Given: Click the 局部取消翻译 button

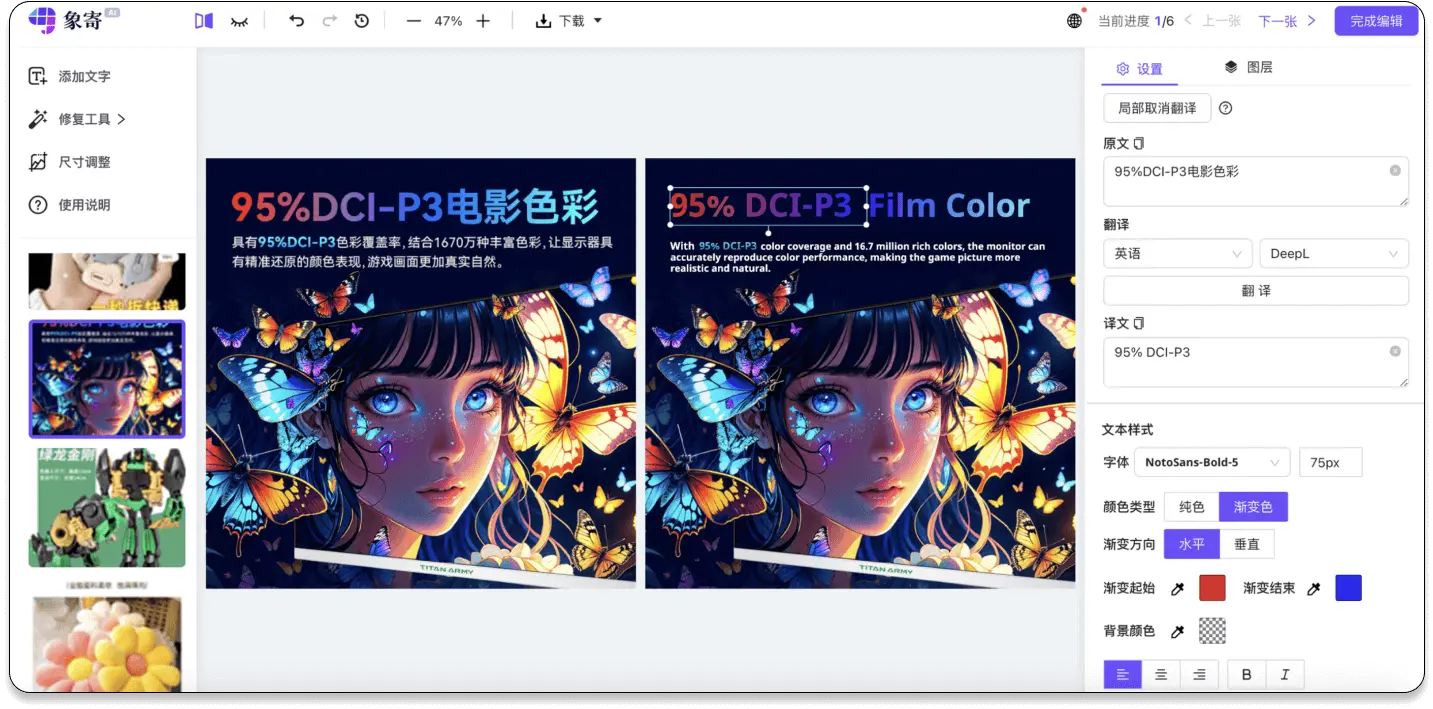Looking at the screenshot, I should pyautogui.click(x=1157, y=108).
